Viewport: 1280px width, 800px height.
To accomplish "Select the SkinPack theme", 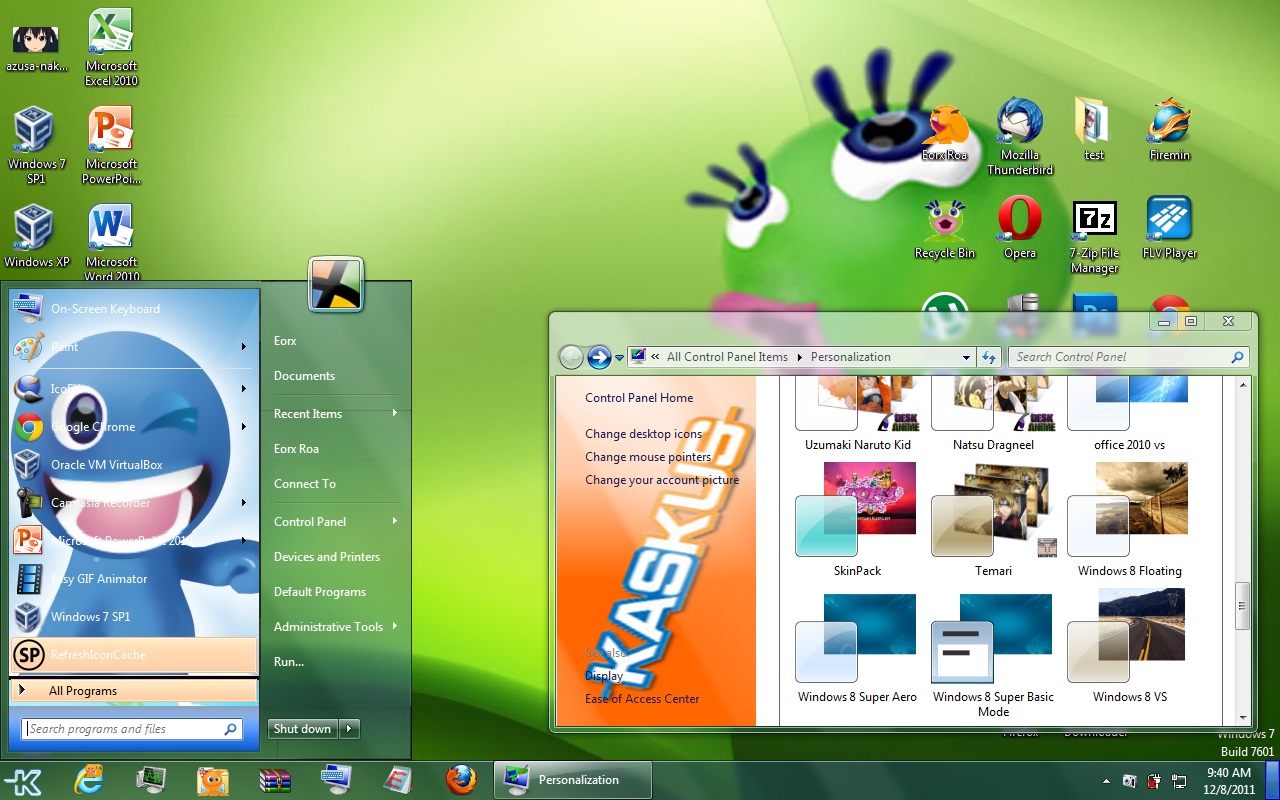I will 857,520.
